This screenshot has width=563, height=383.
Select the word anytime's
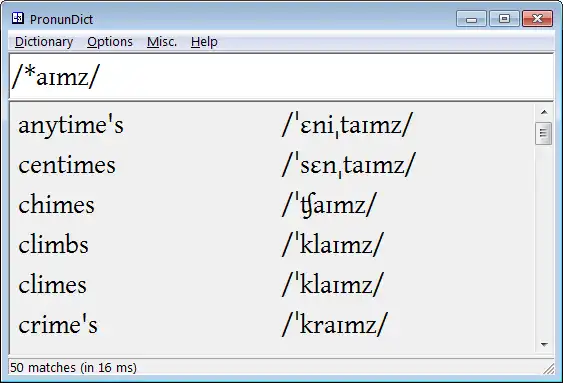click(x=71, y=125)
